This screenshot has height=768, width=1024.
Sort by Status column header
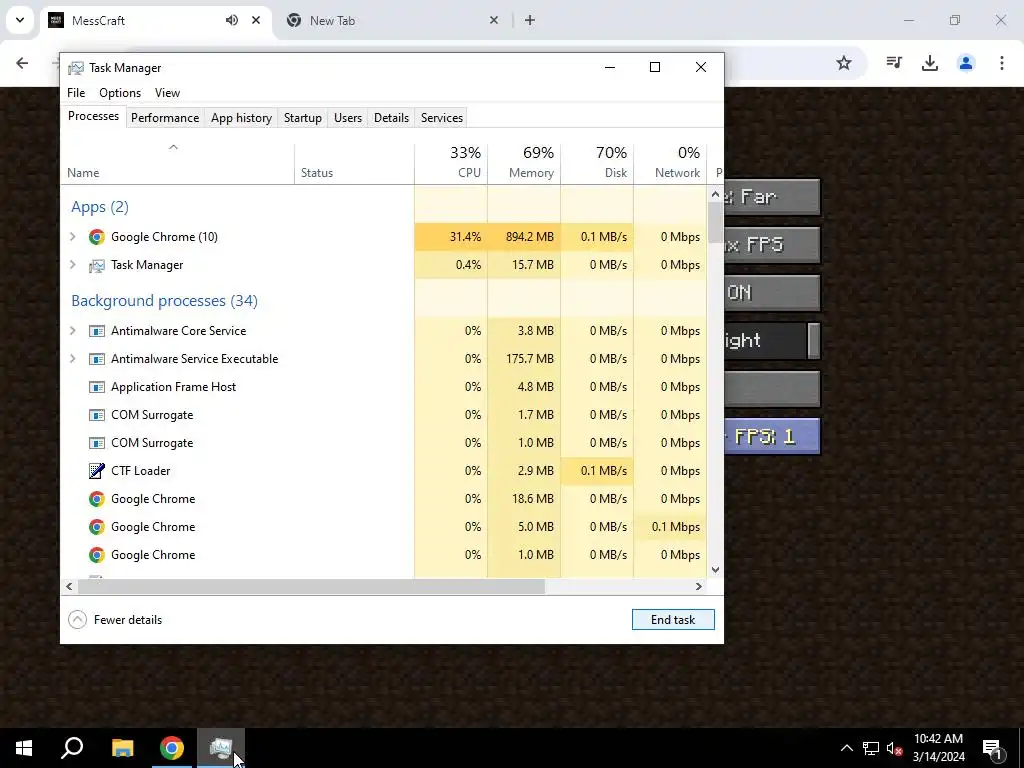point(355,162)
